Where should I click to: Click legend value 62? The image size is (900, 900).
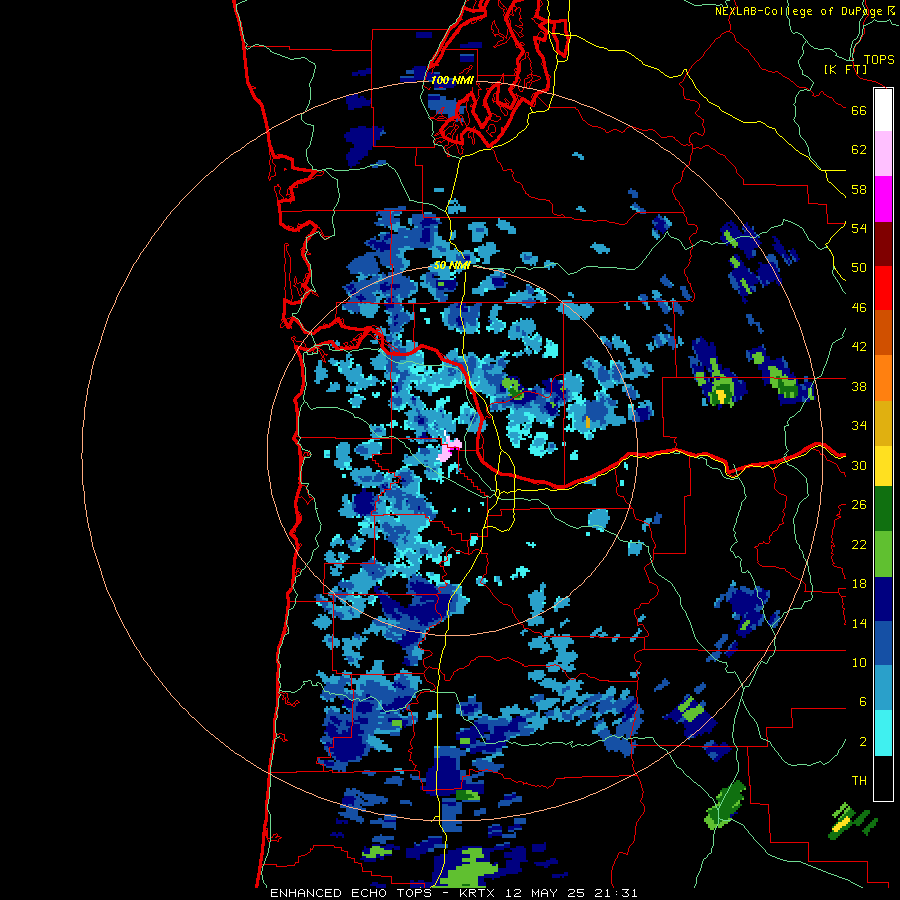coord(859,150)
